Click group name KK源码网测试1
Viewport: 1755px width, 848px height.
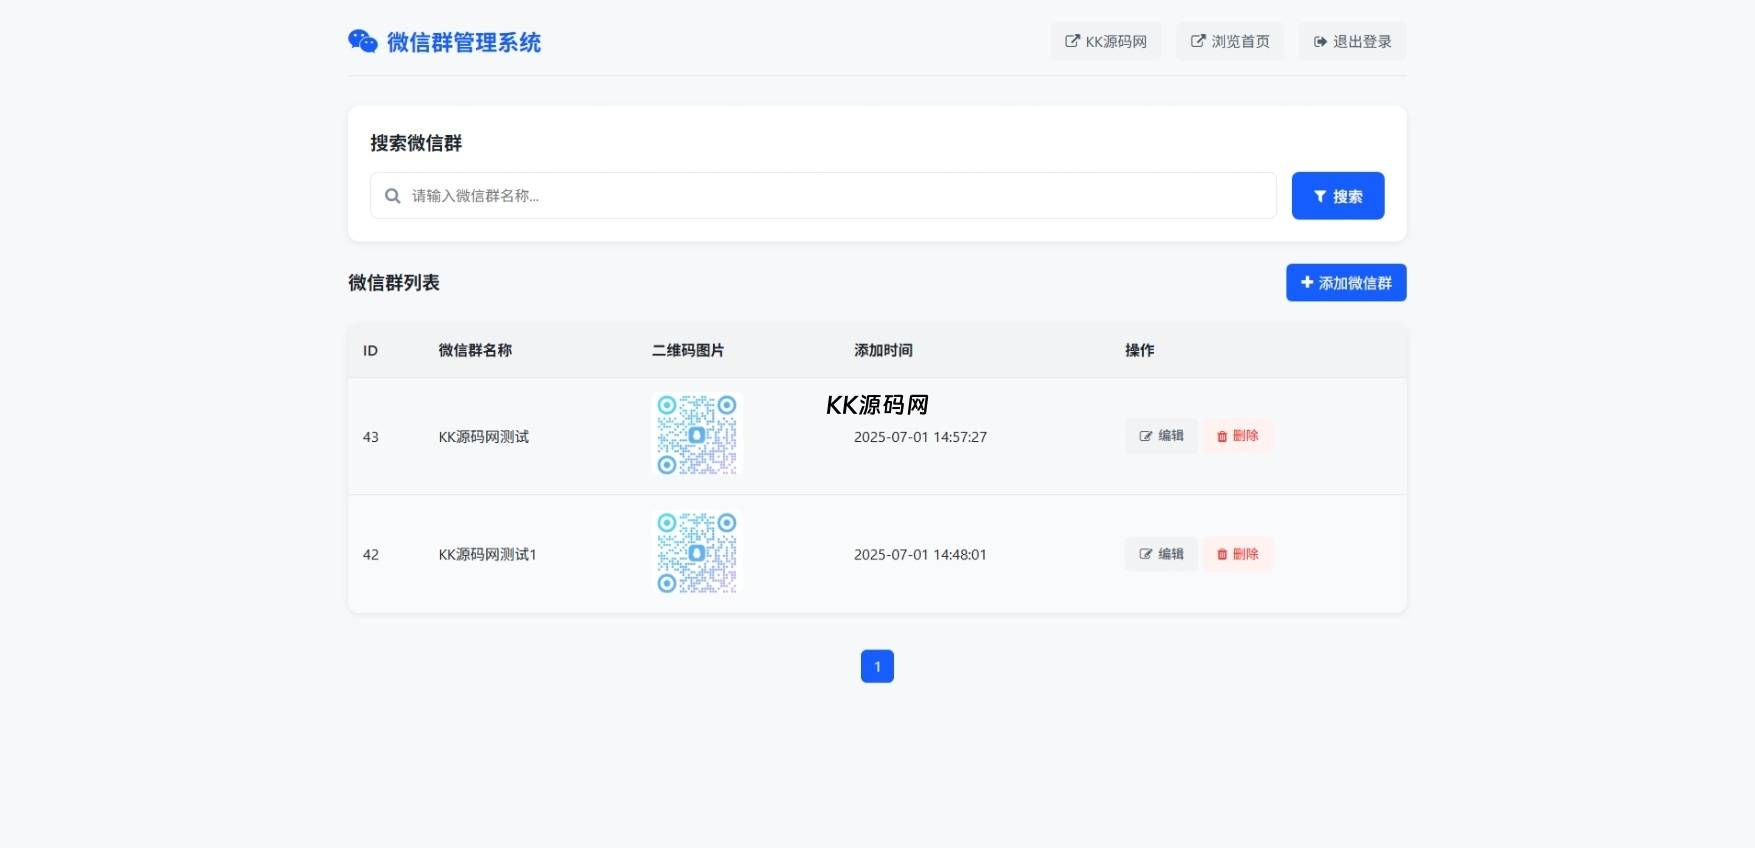click(x=488, y=554)
